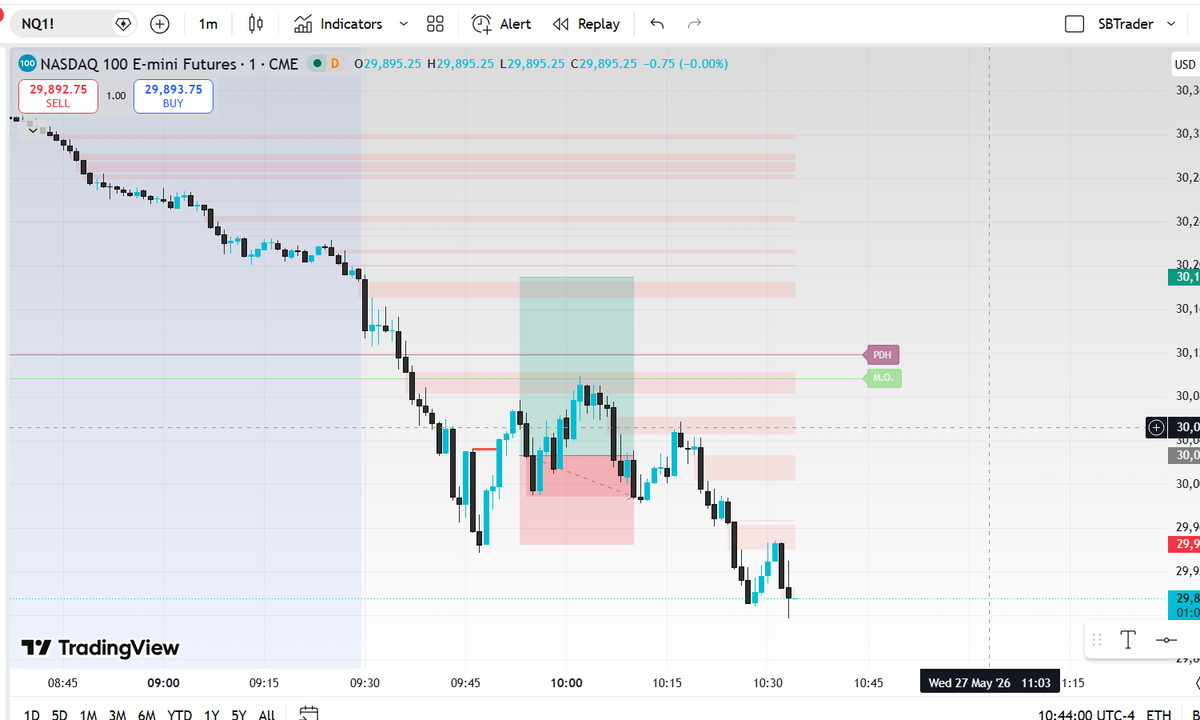This screenshot has height=720, width=1200.
Task: Click the 29,893.75 BUY button
Action: (173, 96)
